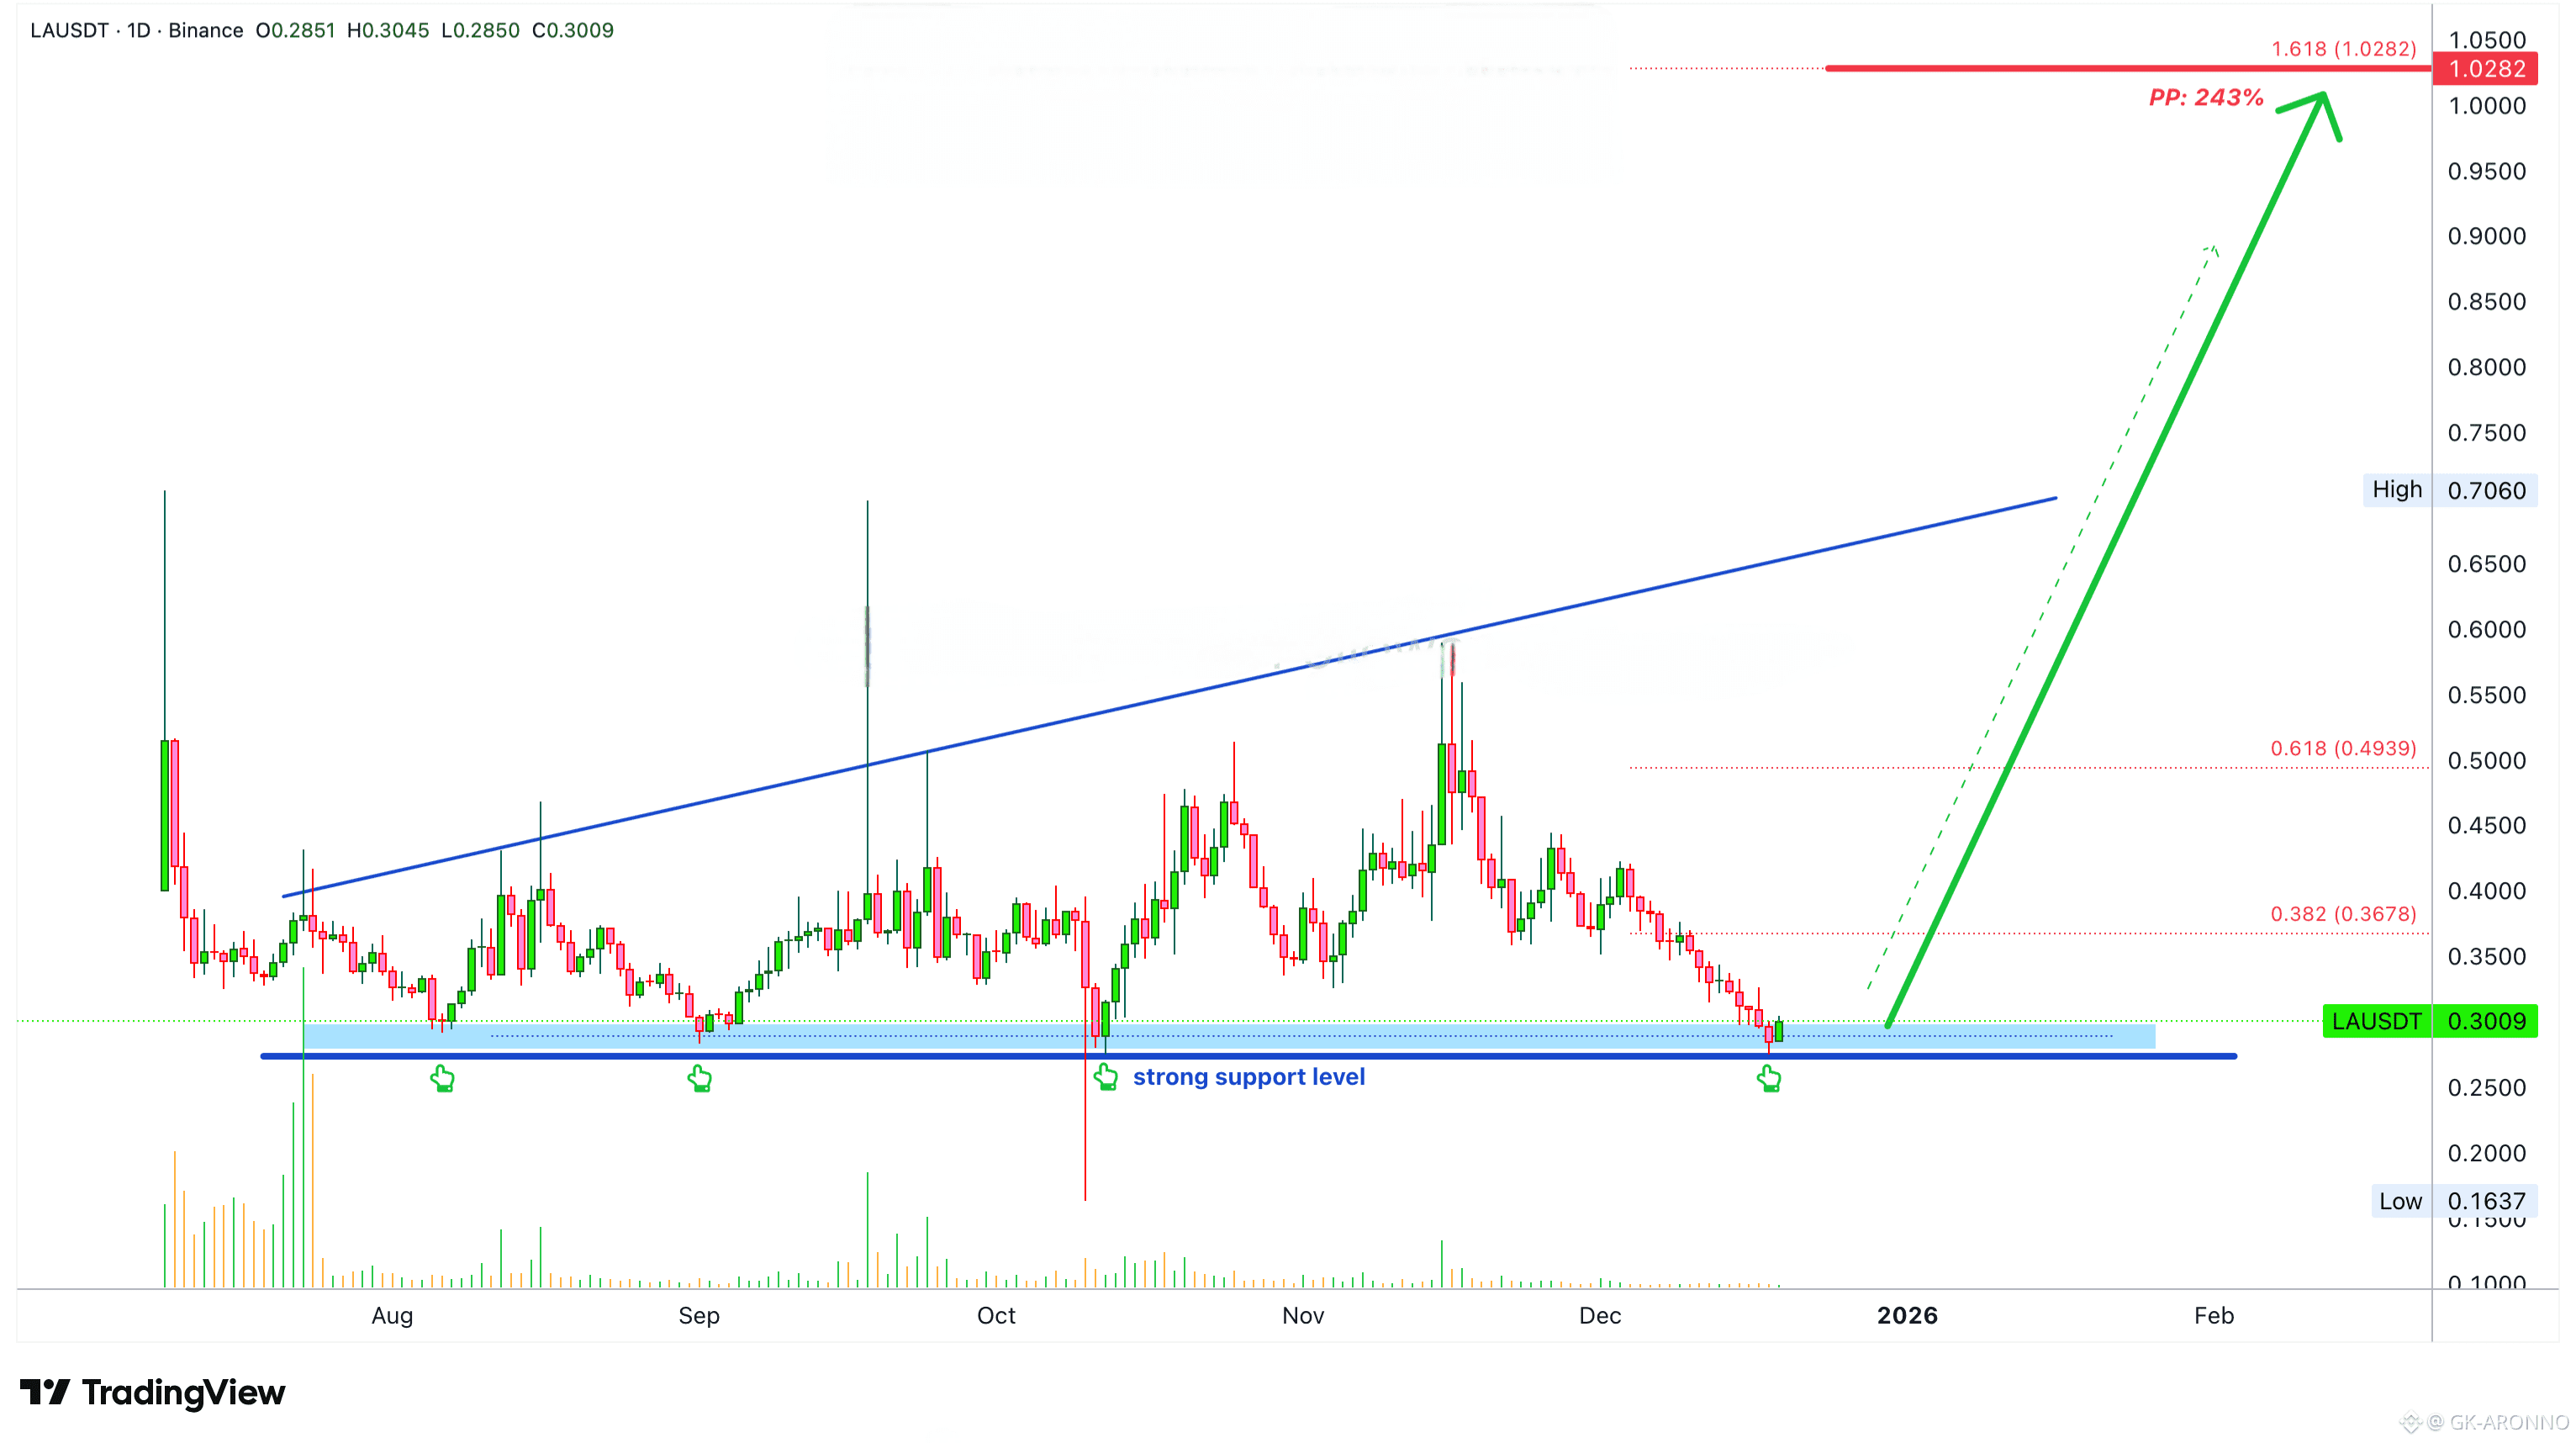Select the High 0.7060 price label
Image resolution: width=2576 pixels, height=1443 pixels.
pyautogui.click(x=2450, y=490)
